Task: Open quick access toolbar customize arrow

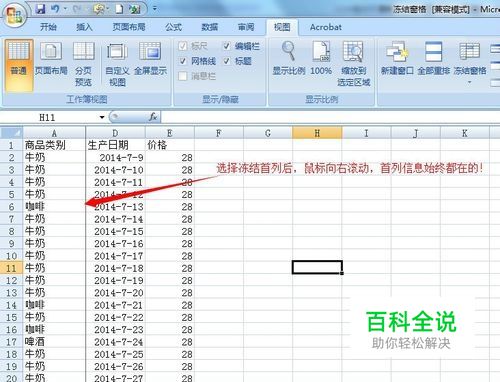Action: (155, 9)
